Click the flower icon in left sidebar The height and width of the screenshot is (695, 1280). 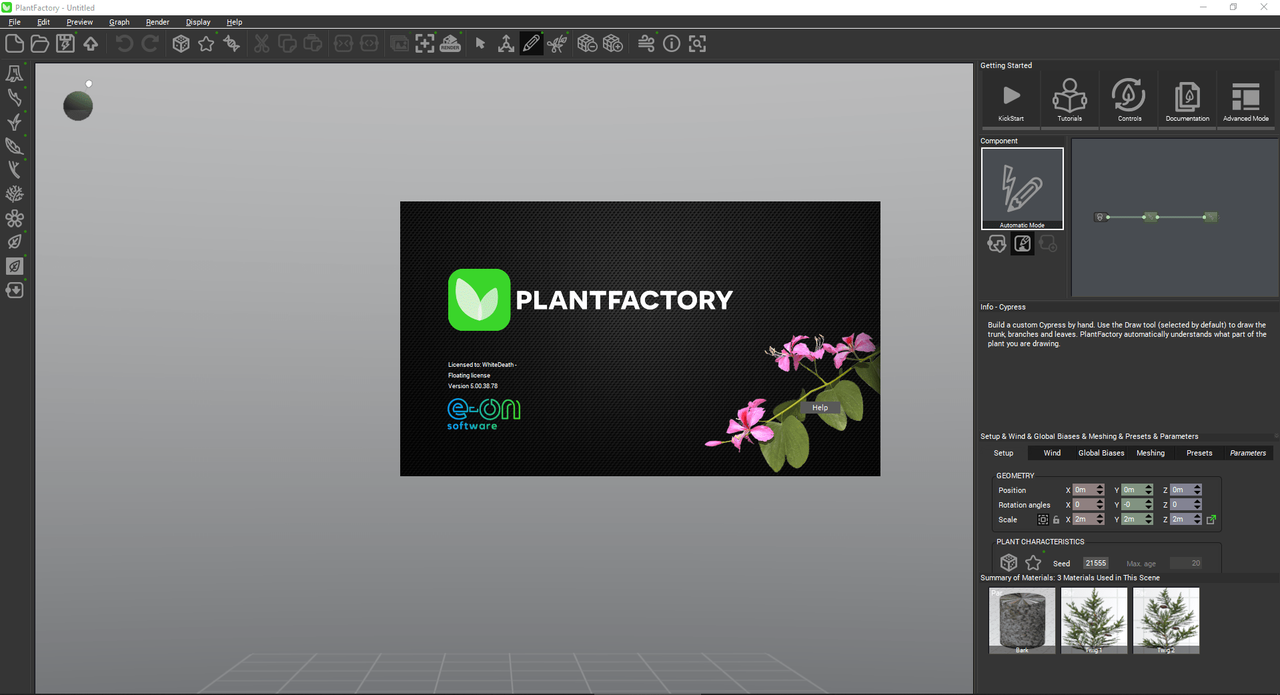(x=15, y=218)
